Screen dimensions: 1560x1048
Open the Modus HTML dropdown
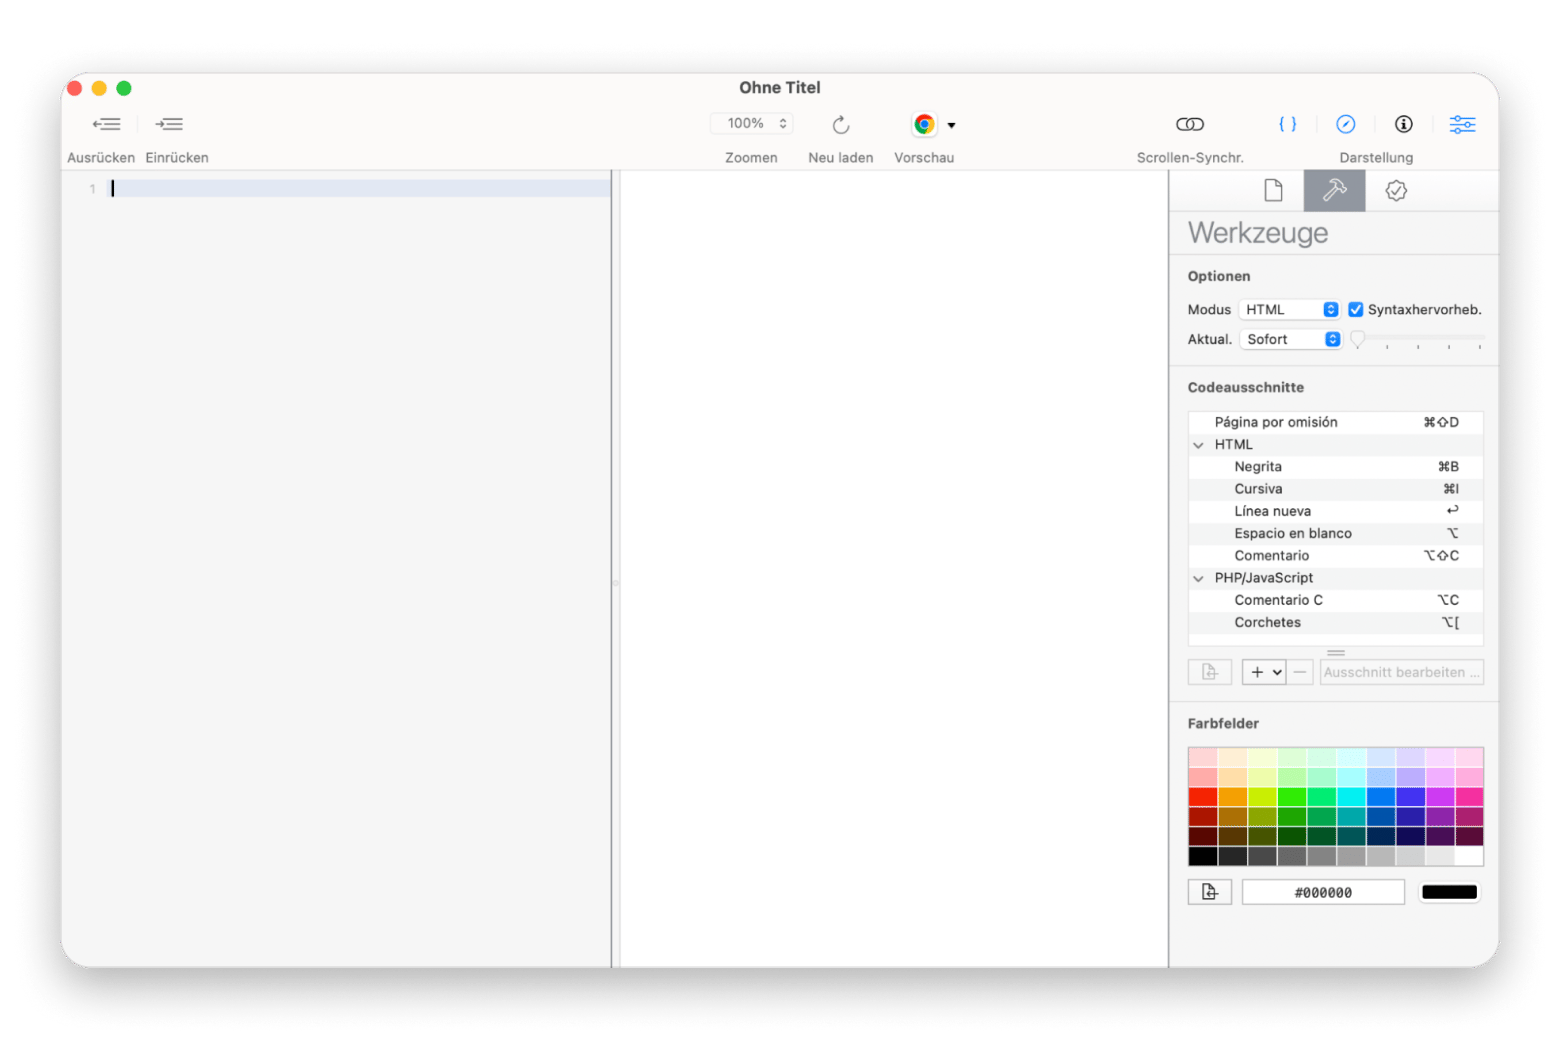(1289, 309)
